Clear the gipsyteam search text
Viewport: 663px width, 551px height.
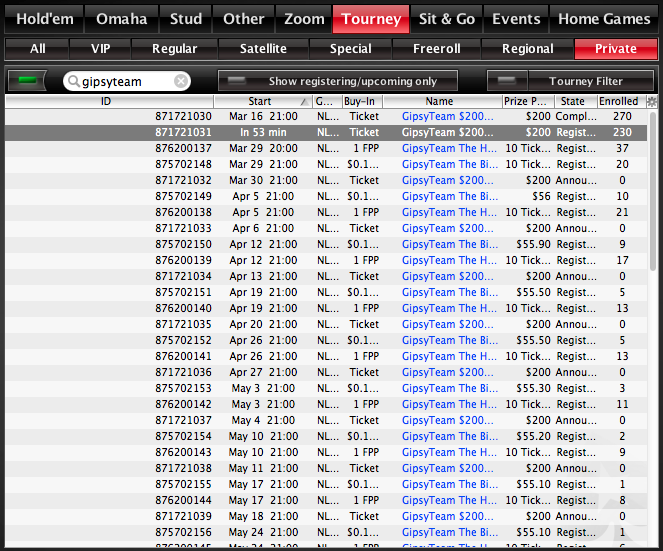[x=181, y=81]
